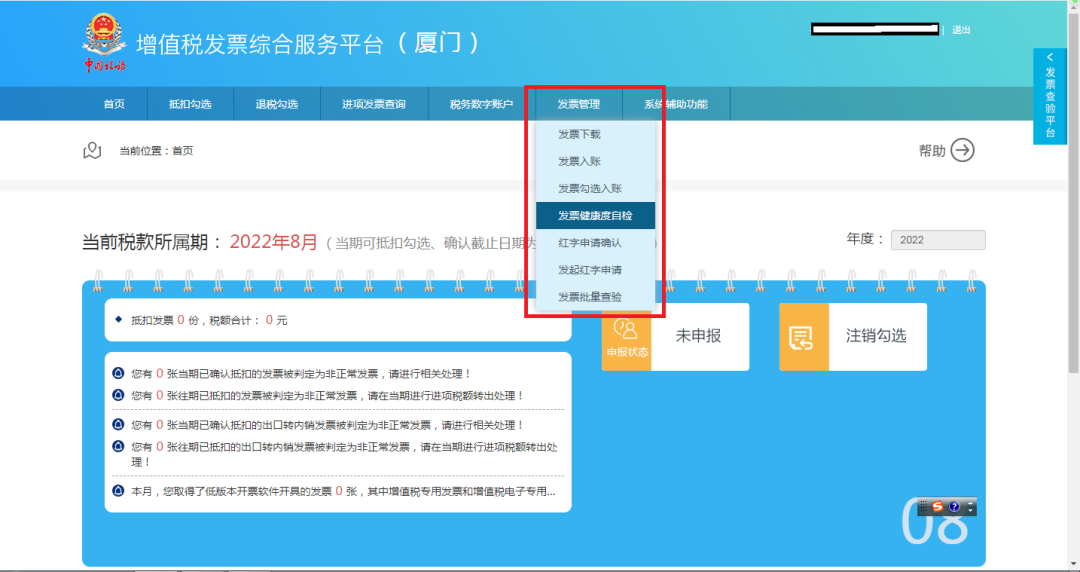Open the 发票管理 dropdown menu
This screenshot has width=1080, height=572.
click(579, 104)
